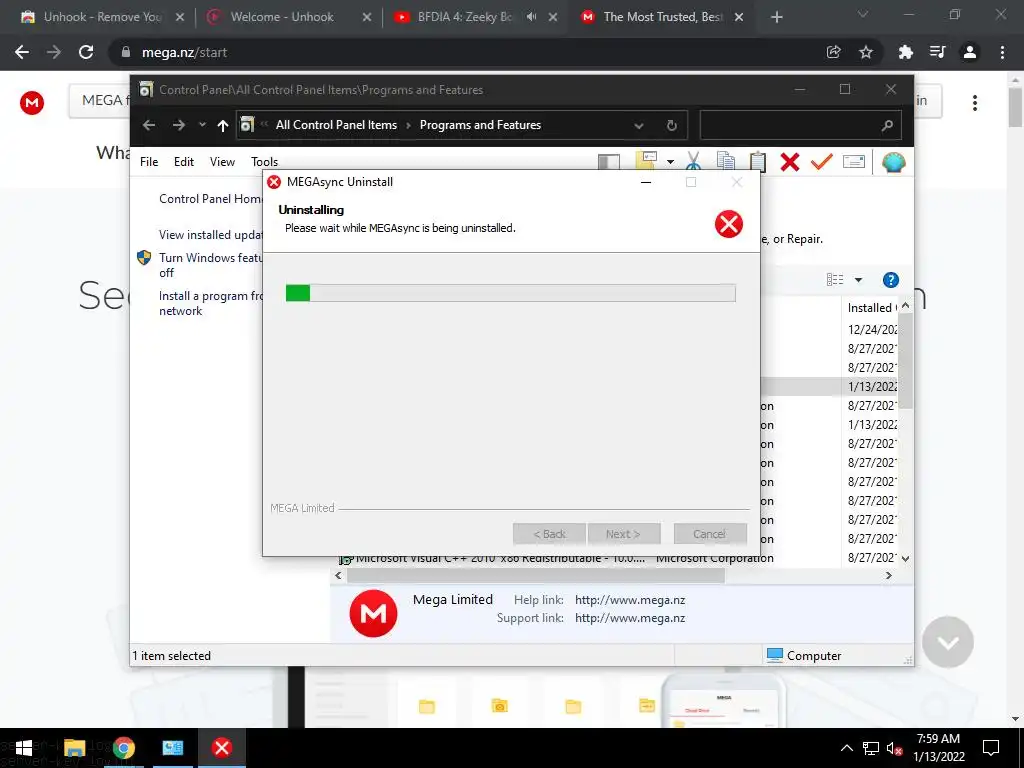Mute the BFDIA tab audio indicator
This screenshot has height=768, width=1024.
[532, 17]
